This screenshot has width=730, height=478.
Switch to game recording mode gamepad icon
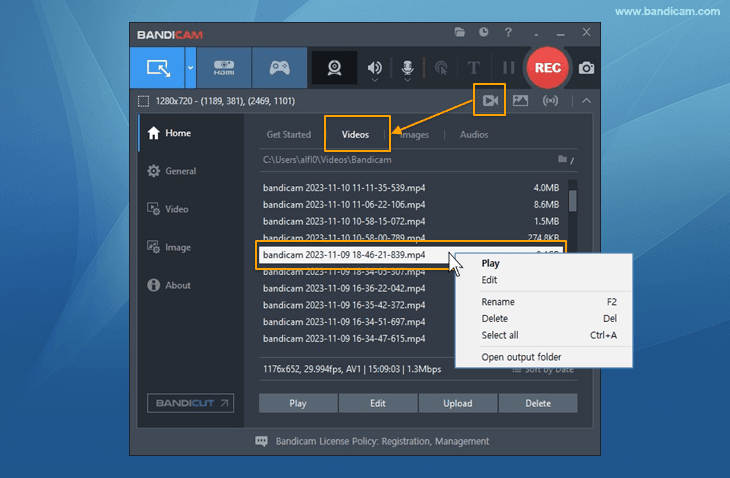pyautogui.click(x=279, y=68)
